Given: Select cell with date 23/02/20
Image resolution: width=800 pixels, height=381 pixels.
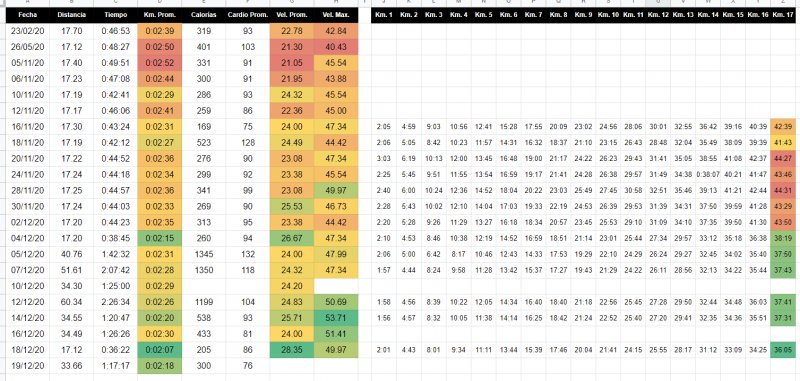Looking at the screenshot, I should click(28, 31).
